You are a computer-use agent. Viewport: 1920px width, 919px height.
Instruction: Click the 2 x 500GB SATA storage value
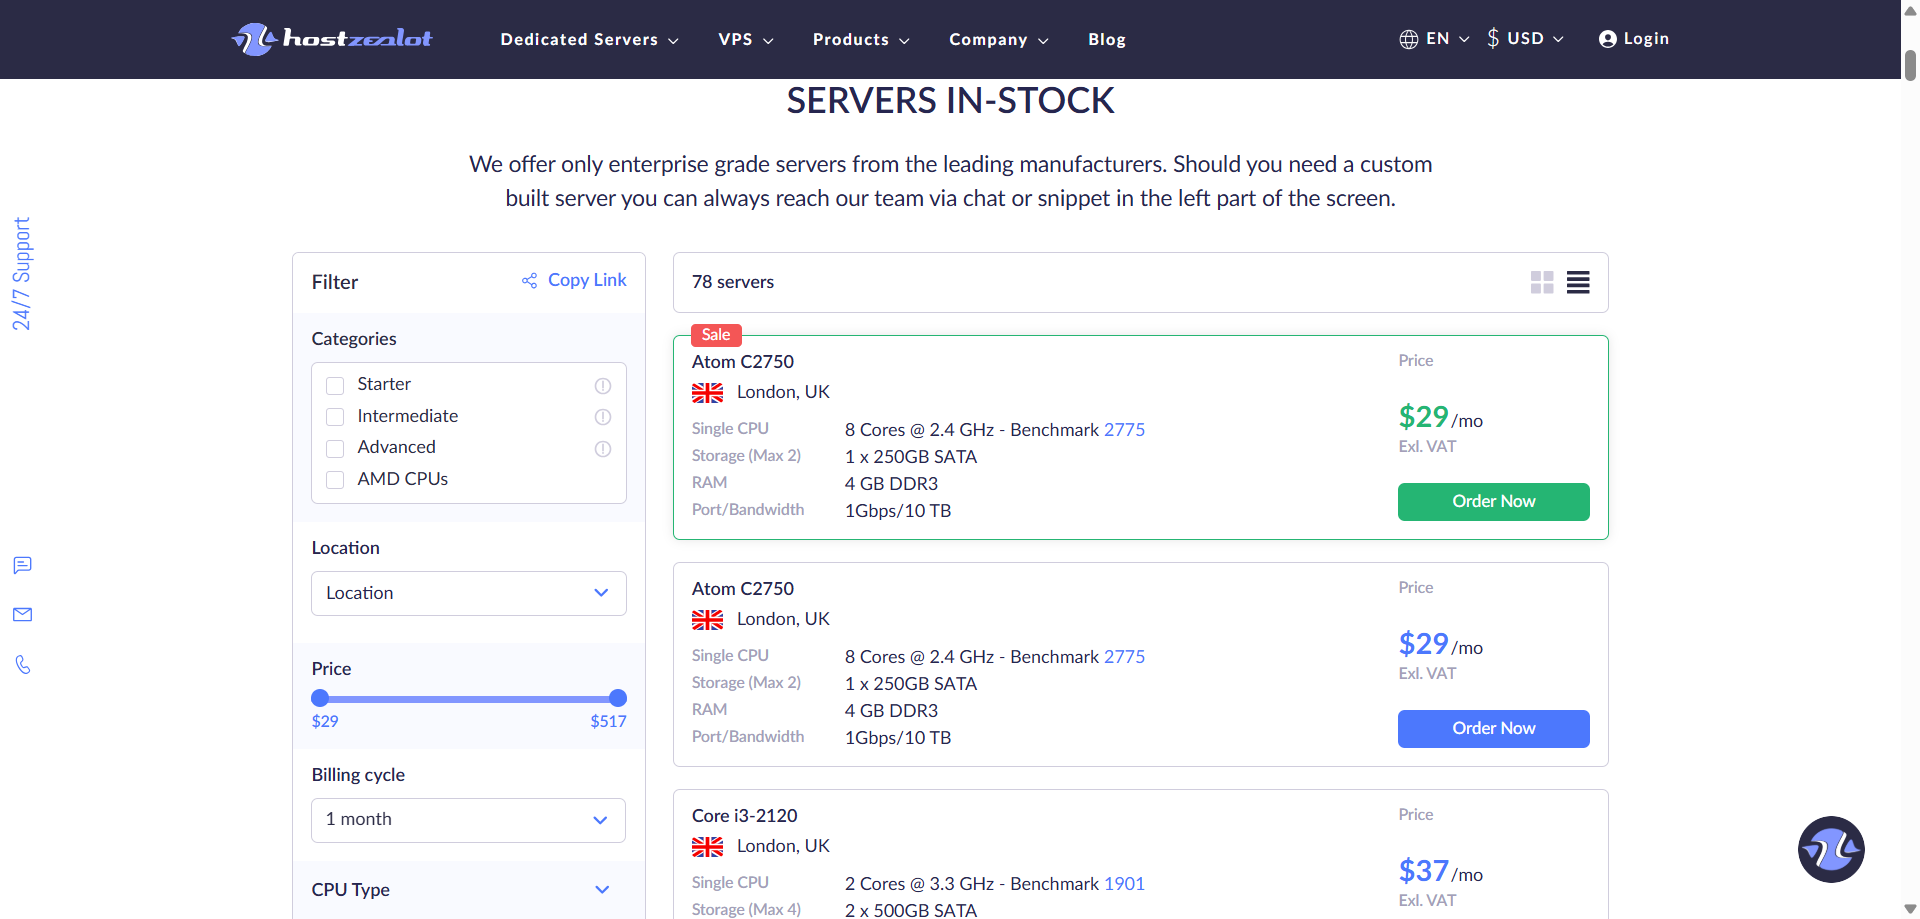pos(911,910)
